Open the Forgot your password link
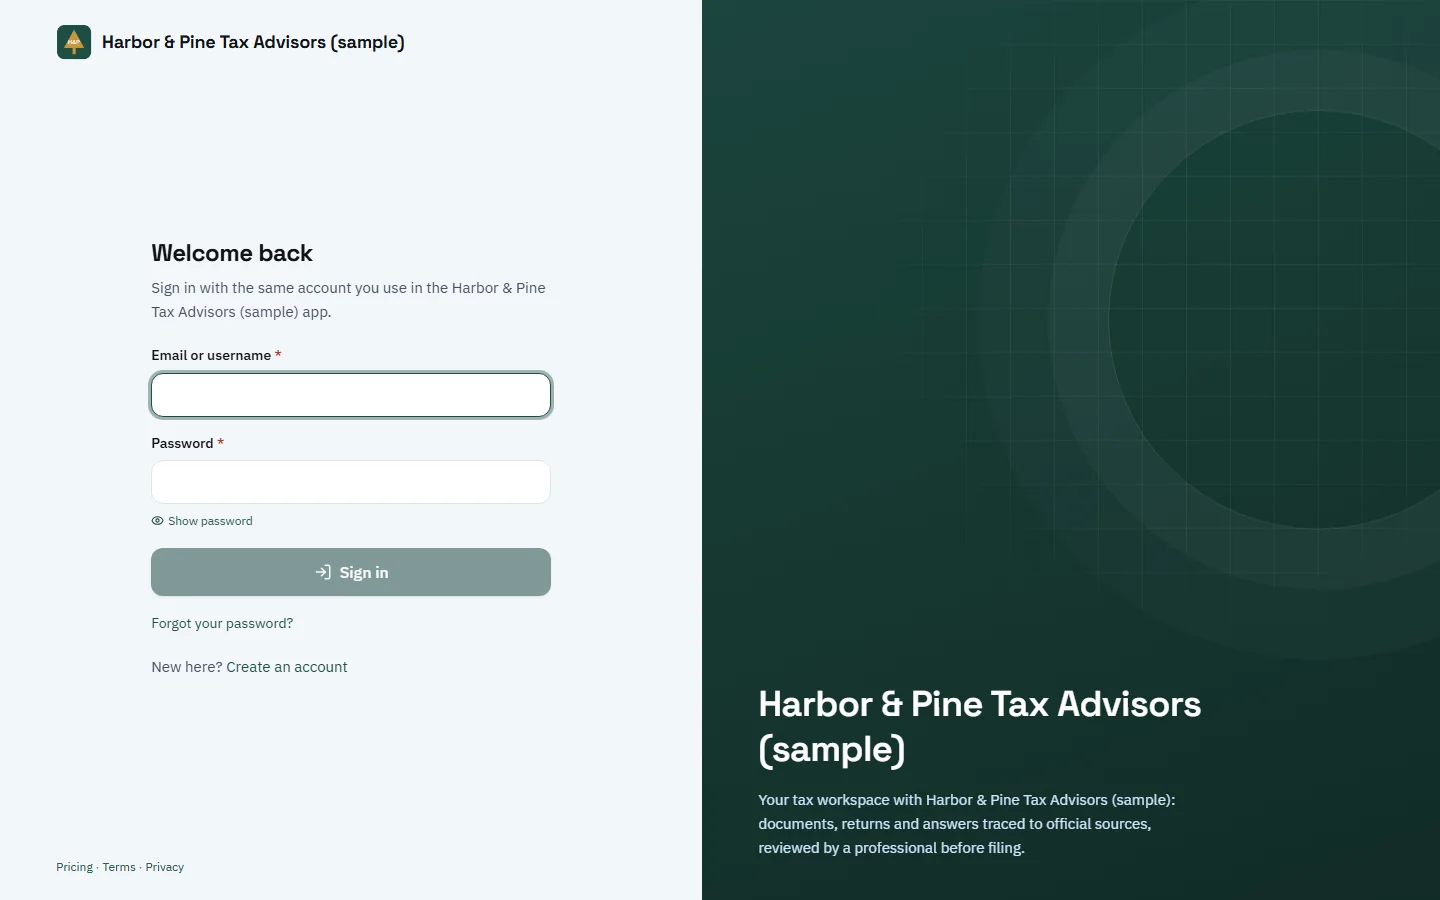Image resolution: width=1440 pixels, height=900 pixels. pyautogui.click(x=222, y=623)
